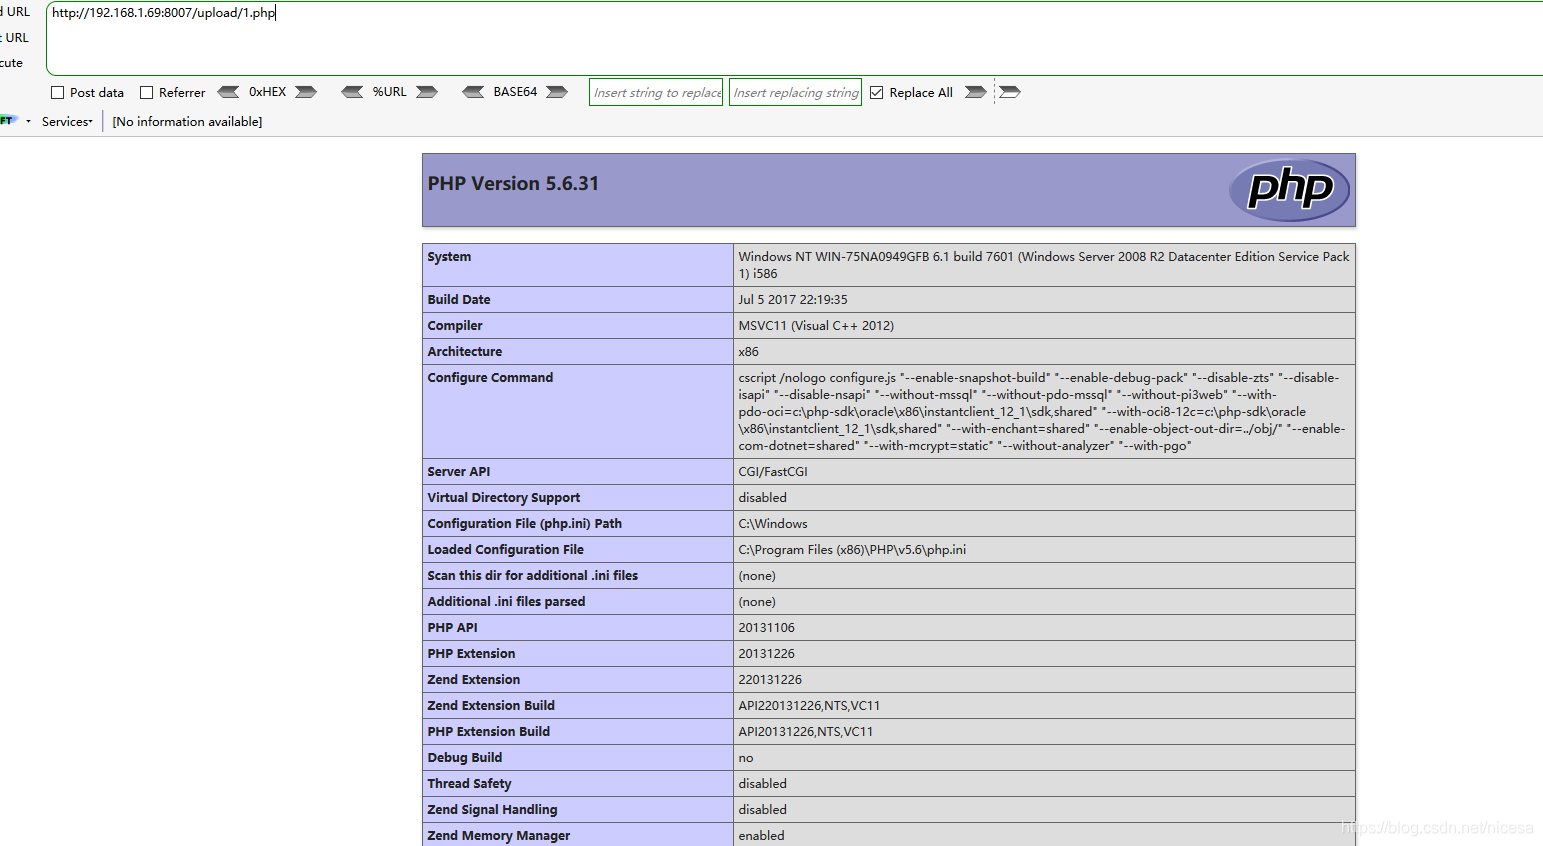This screenshot has width=1543, height=846.
Task: Click the BASE64 encode right arrow
Action: [557, 92]
